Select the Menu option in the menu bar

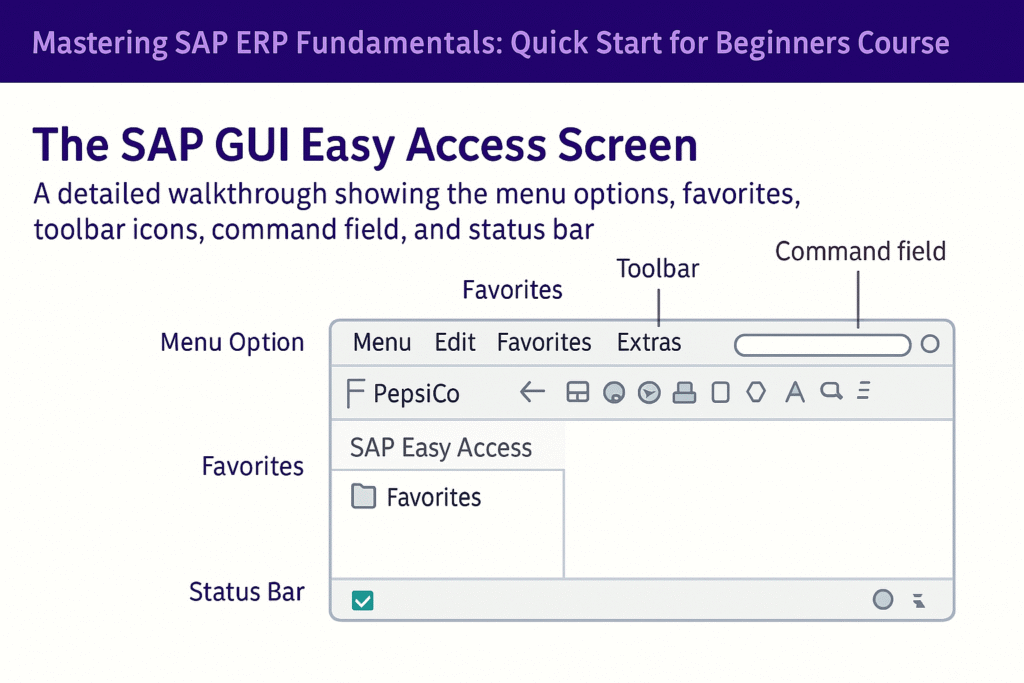[x=381, y=342]
